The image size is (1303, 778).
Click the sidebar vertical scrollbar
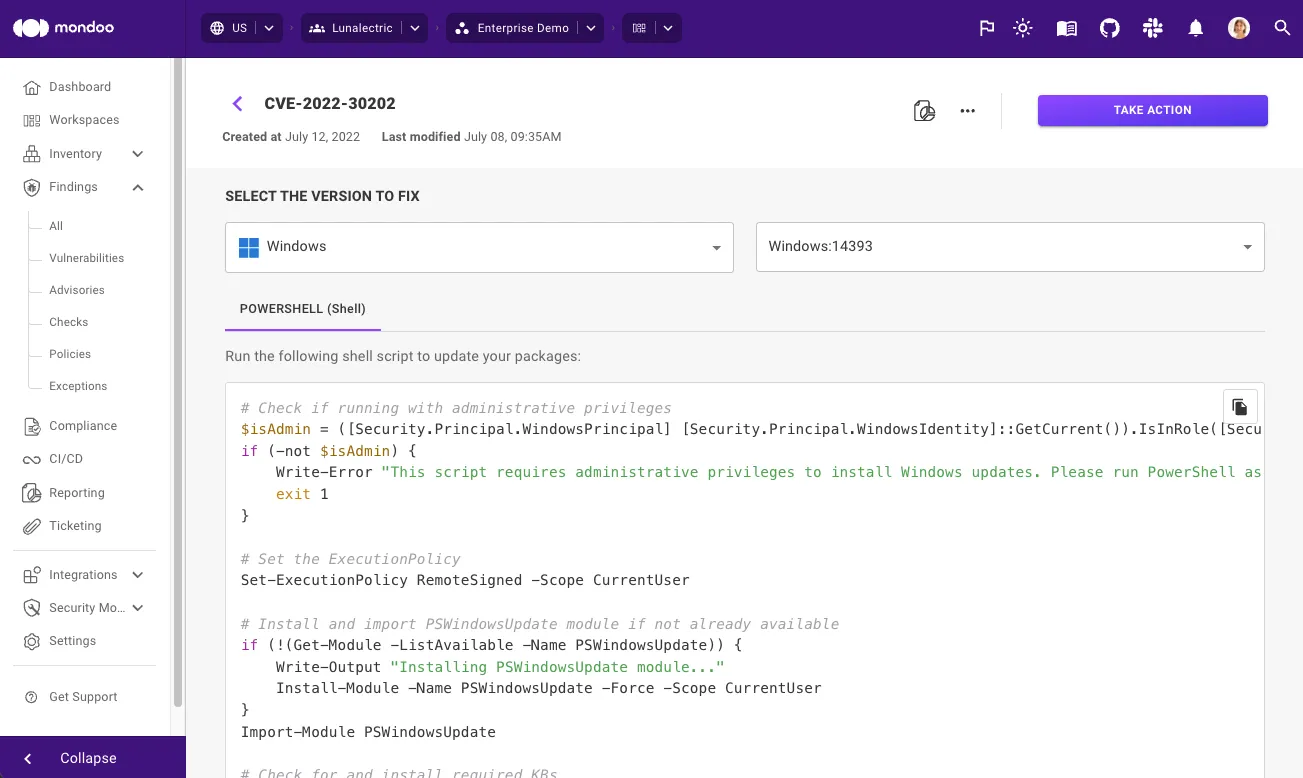(x=178, y=380)
